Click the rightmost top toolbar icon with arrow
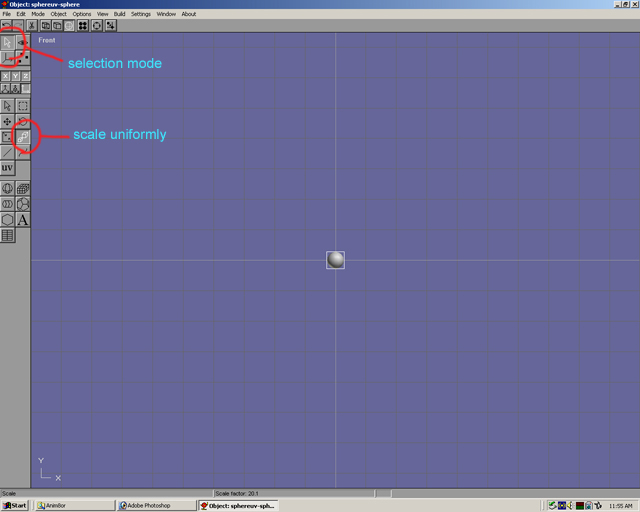This screenshot has width=640, height=512. 111,26
